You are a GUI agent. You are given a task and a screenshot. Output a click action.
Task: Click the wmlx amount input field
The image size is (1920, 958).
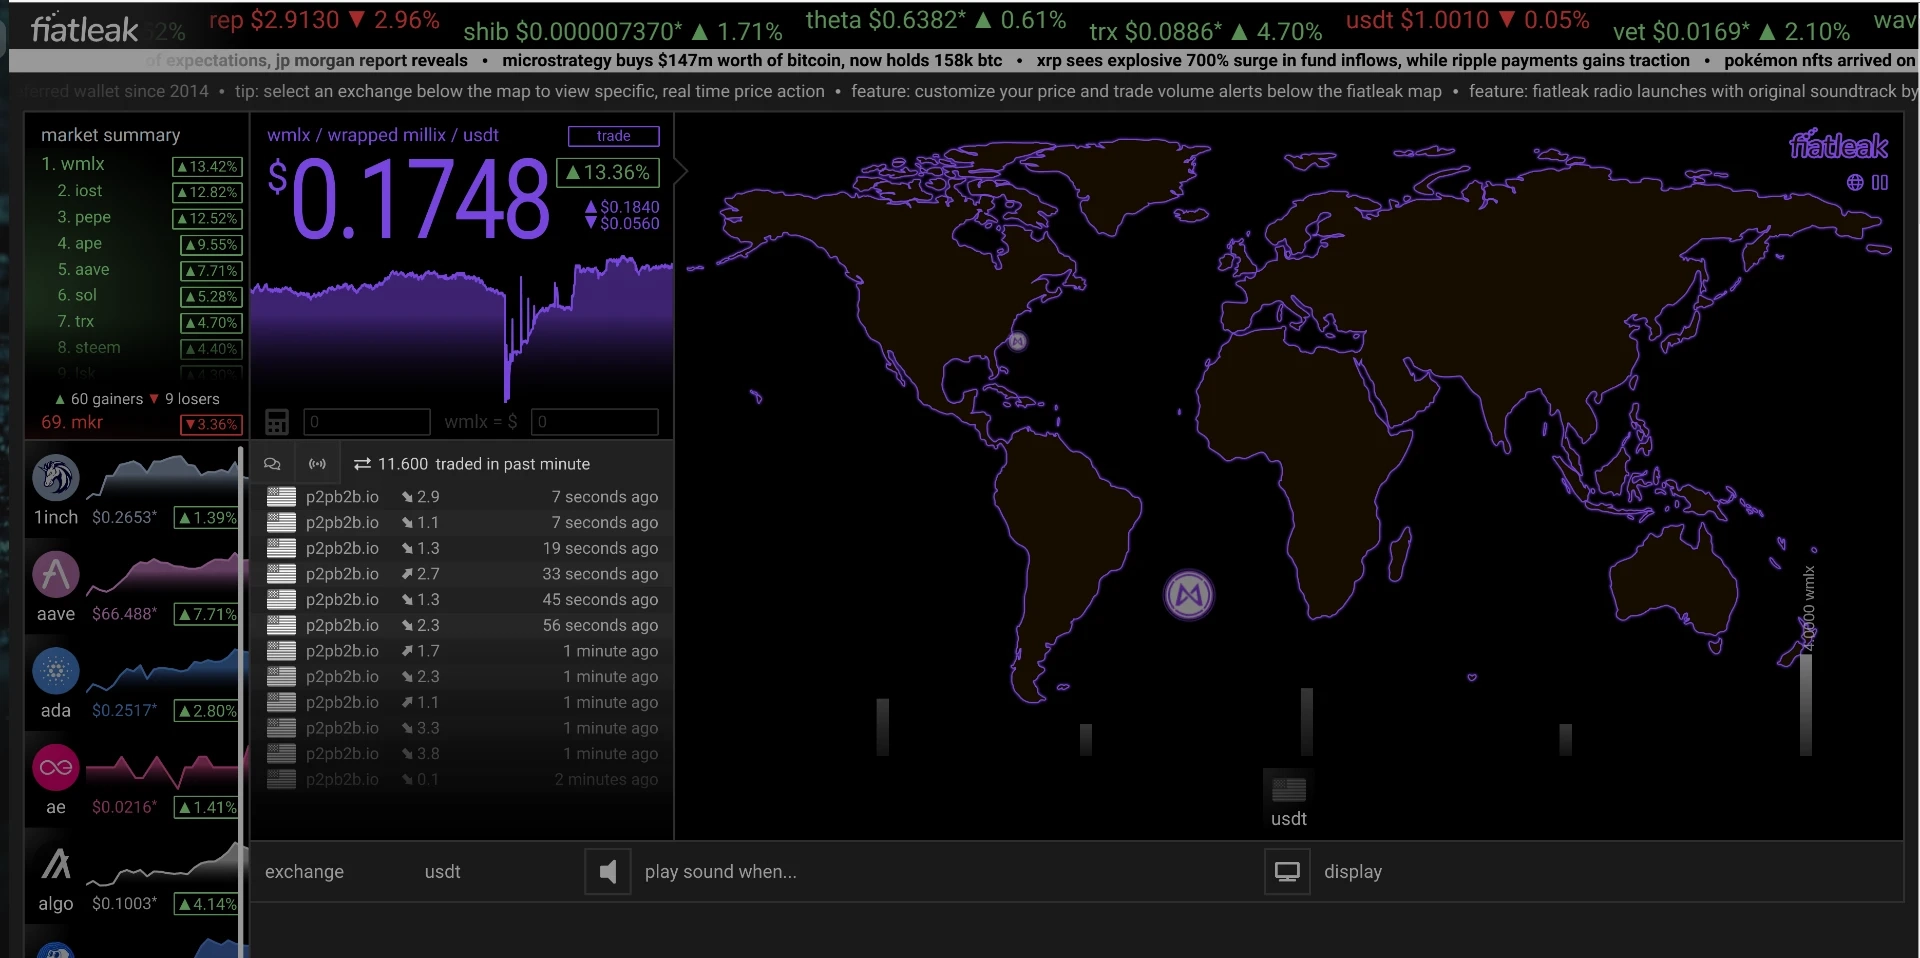[367, 422]
